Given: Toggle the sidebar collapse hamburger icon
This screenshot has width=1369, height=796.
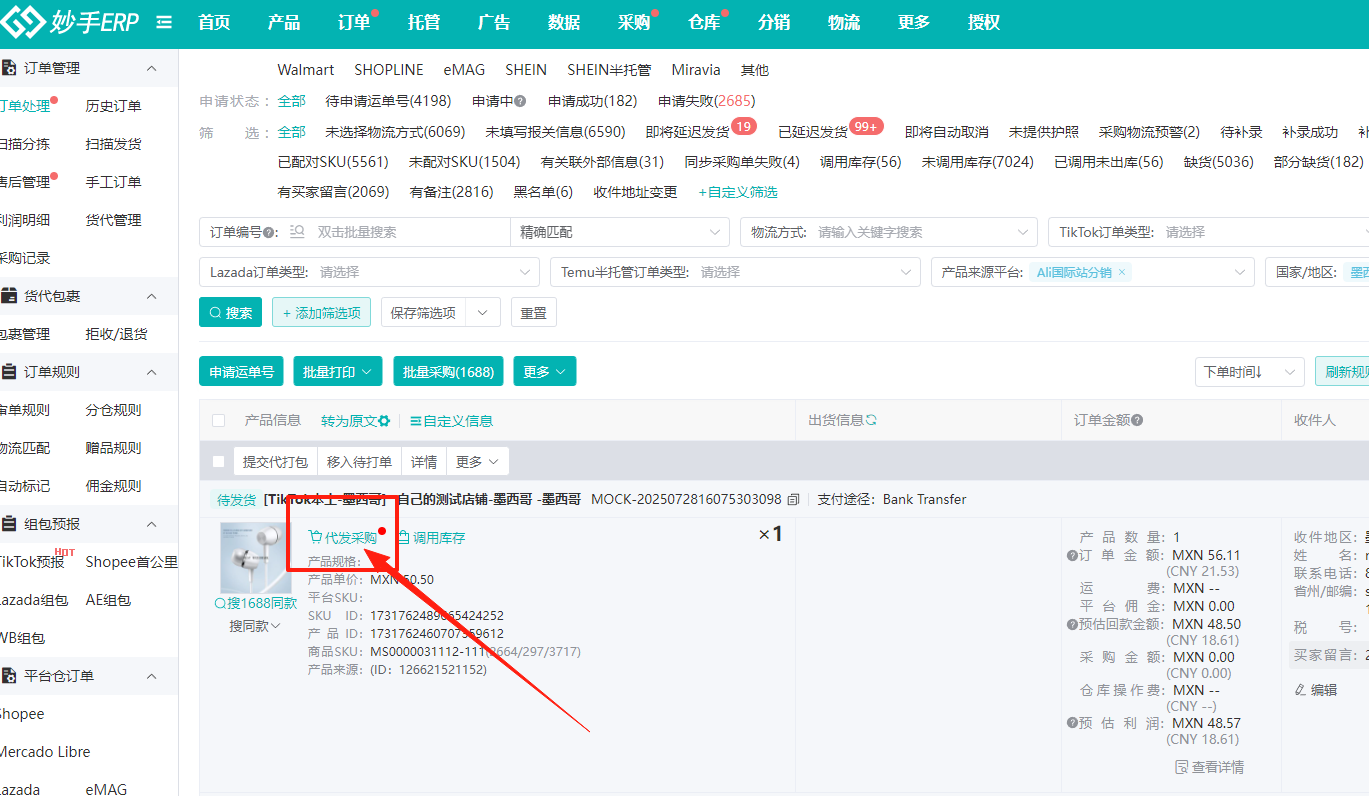Looking at the screenshot, I should click(x=165, y=23).
